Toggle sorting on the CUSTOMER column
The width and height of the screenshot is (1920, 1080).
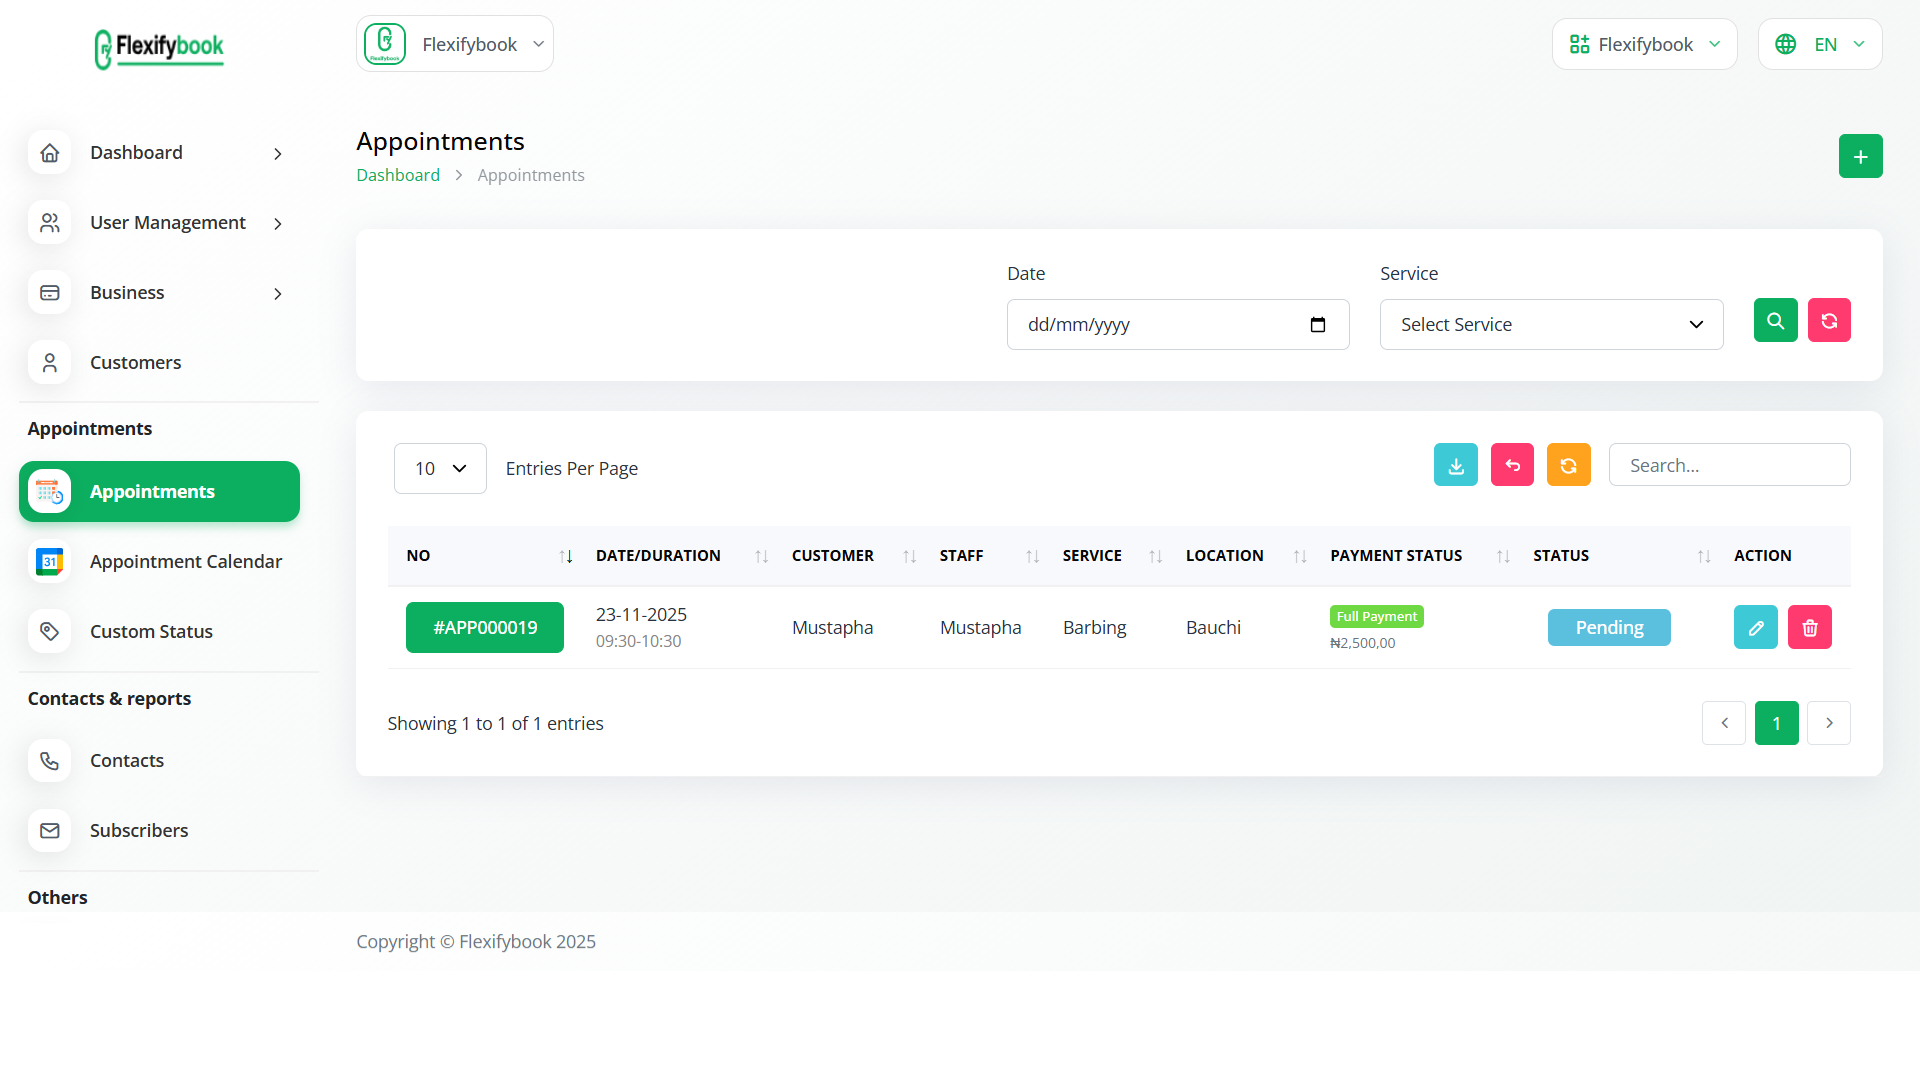pos(908,556)
